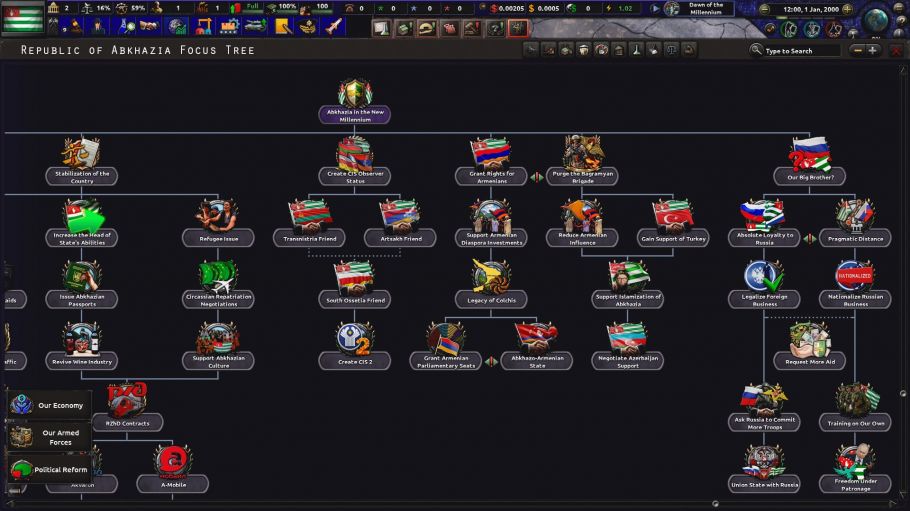Viewport: 910px width, 511px height.
Task: Select the Nationalize Russian Business focus
Action: pos(855,285)
